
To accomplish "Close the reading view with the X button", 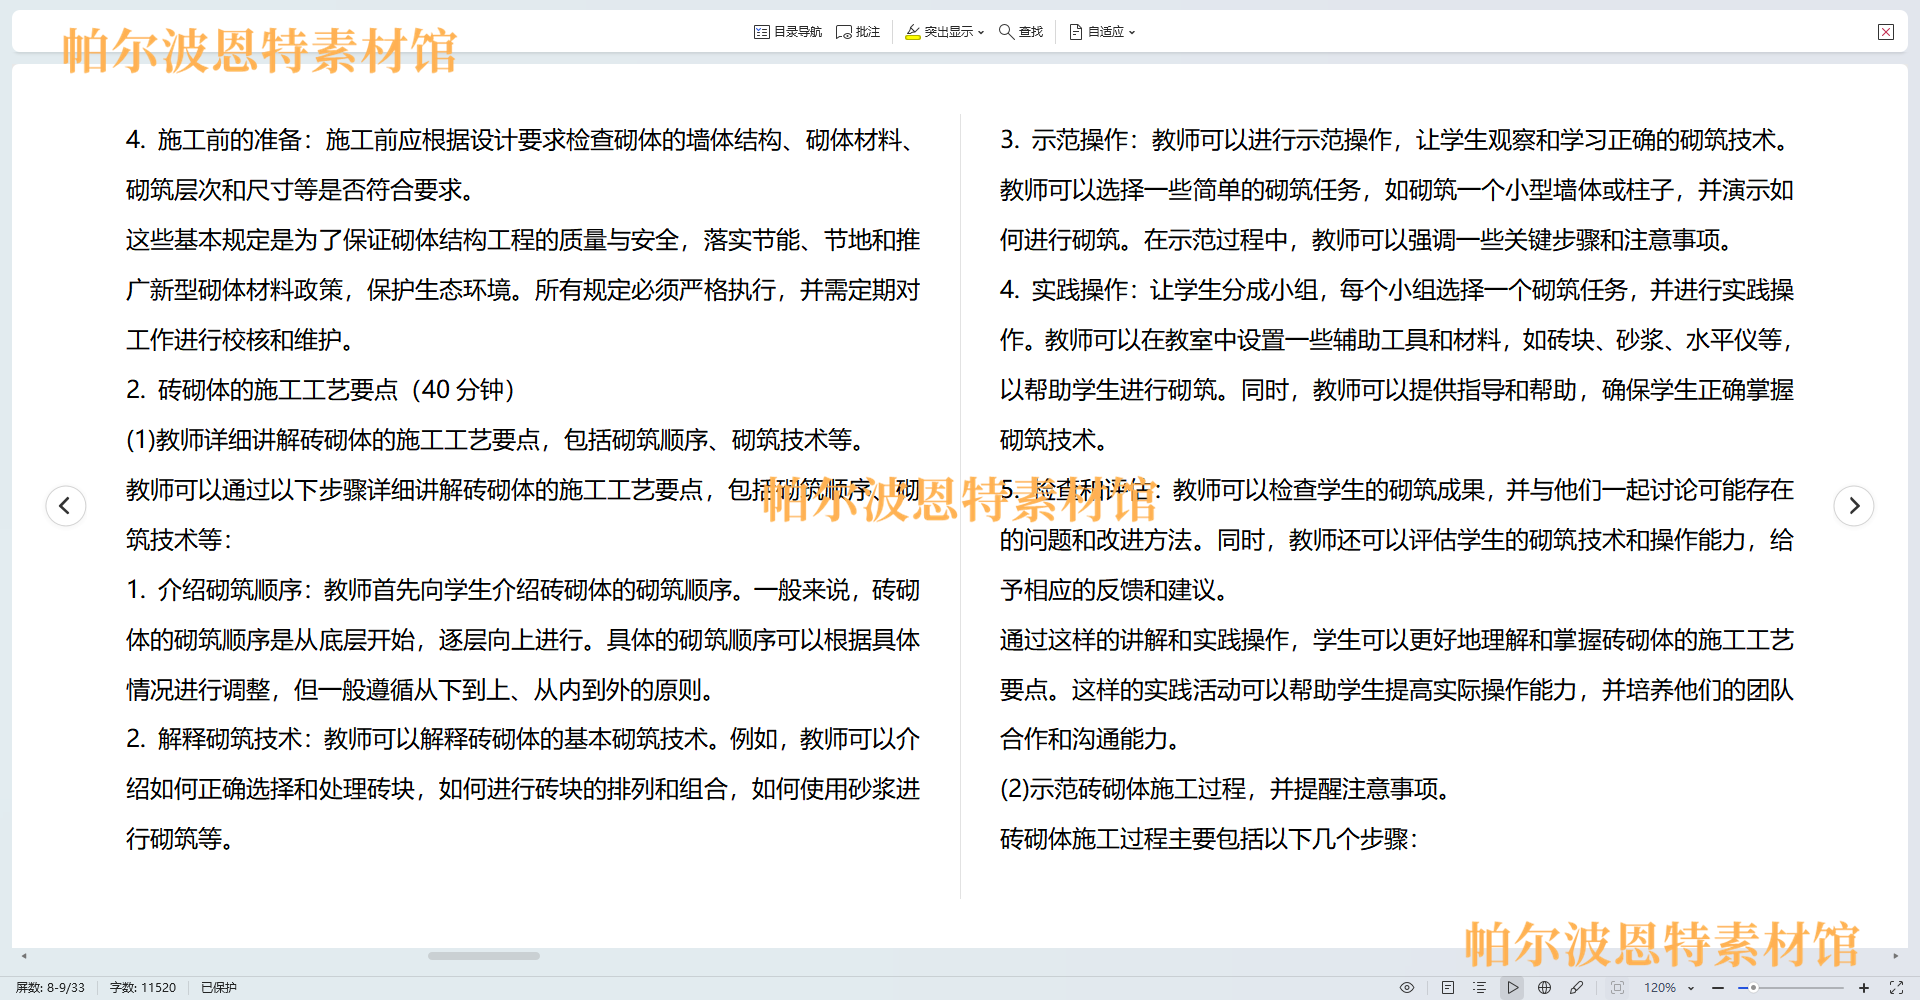I will coord(1886,32).
